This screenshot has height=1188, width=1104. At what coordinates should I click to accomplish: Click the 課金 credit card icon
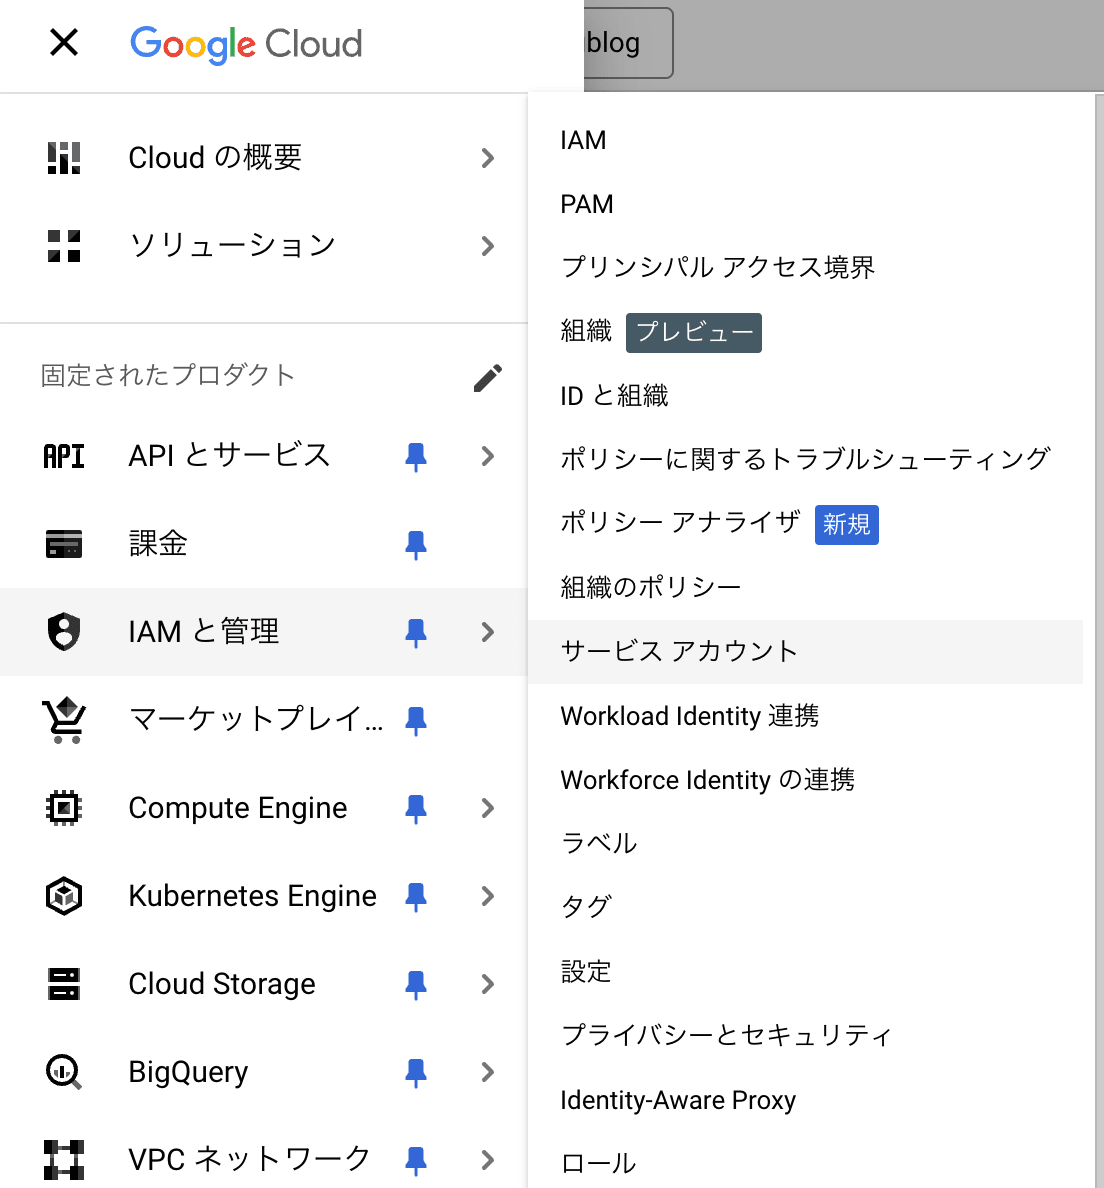64,544
